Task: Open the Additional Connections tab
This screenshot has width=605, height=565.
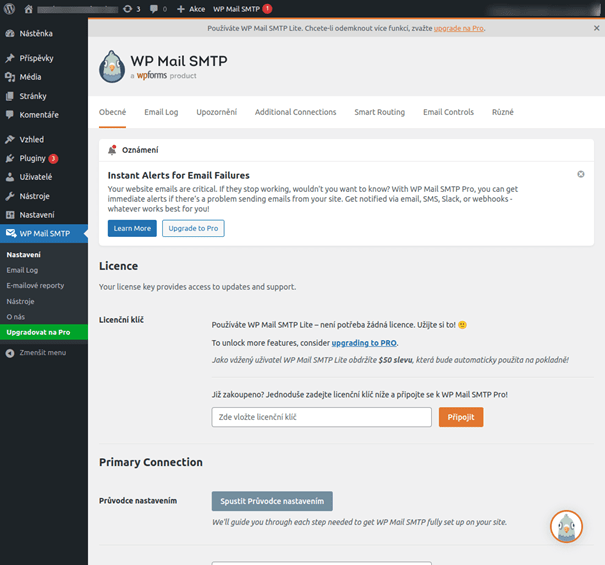Action: pos(296,112)
